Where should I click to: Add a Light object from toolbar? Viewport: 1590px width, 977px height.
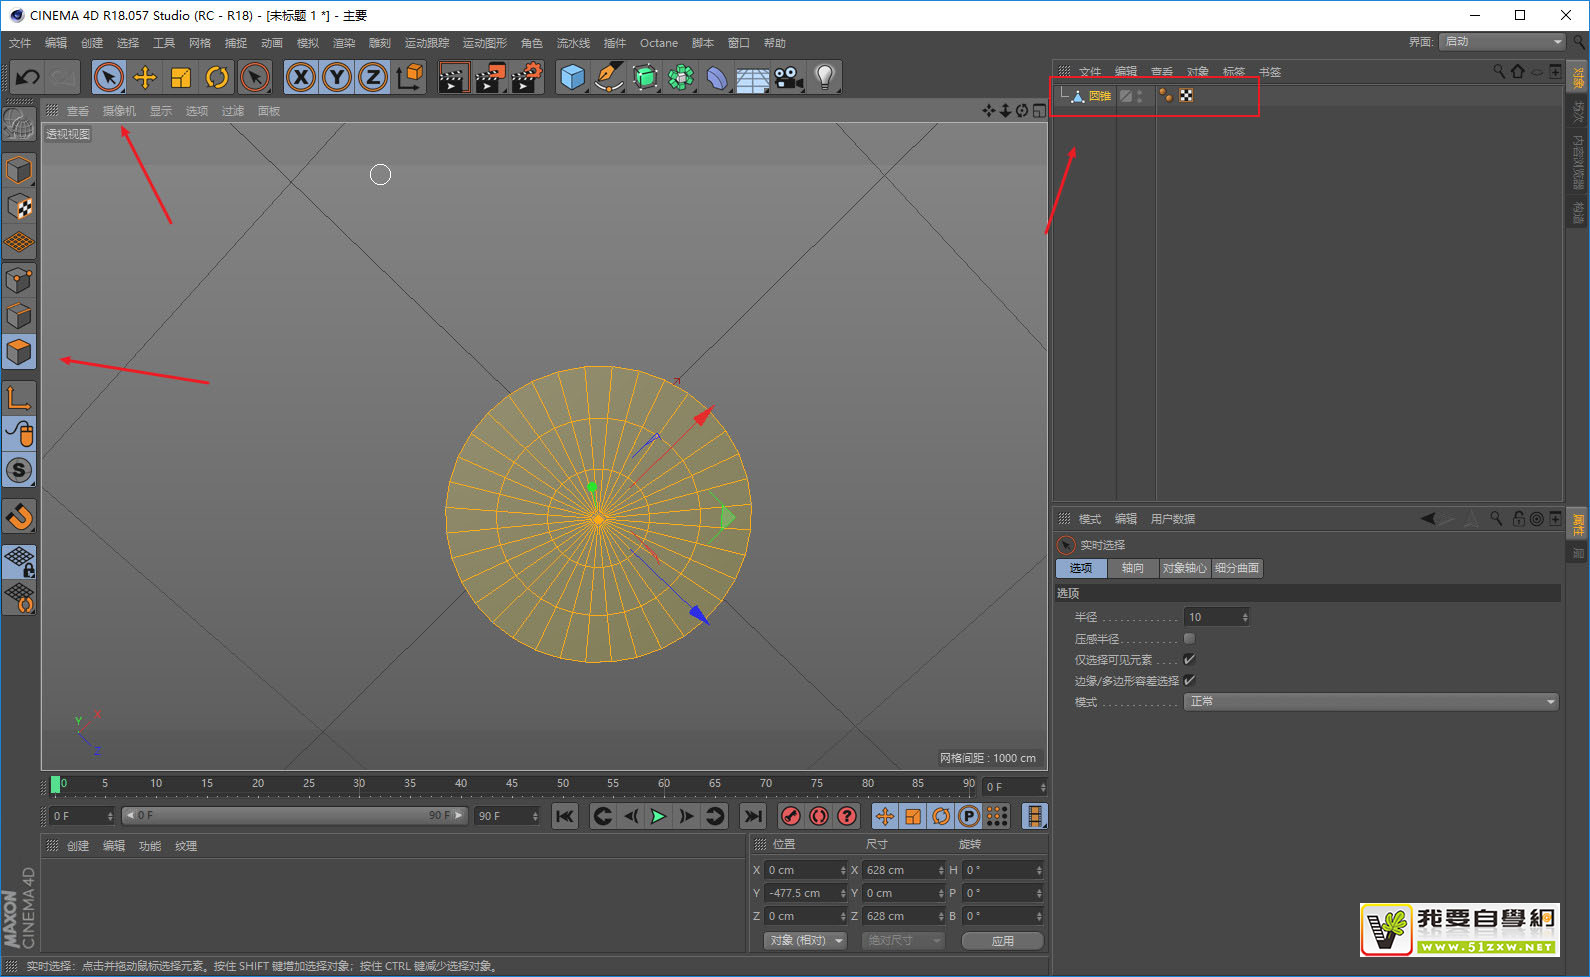[x=824, y=77]
